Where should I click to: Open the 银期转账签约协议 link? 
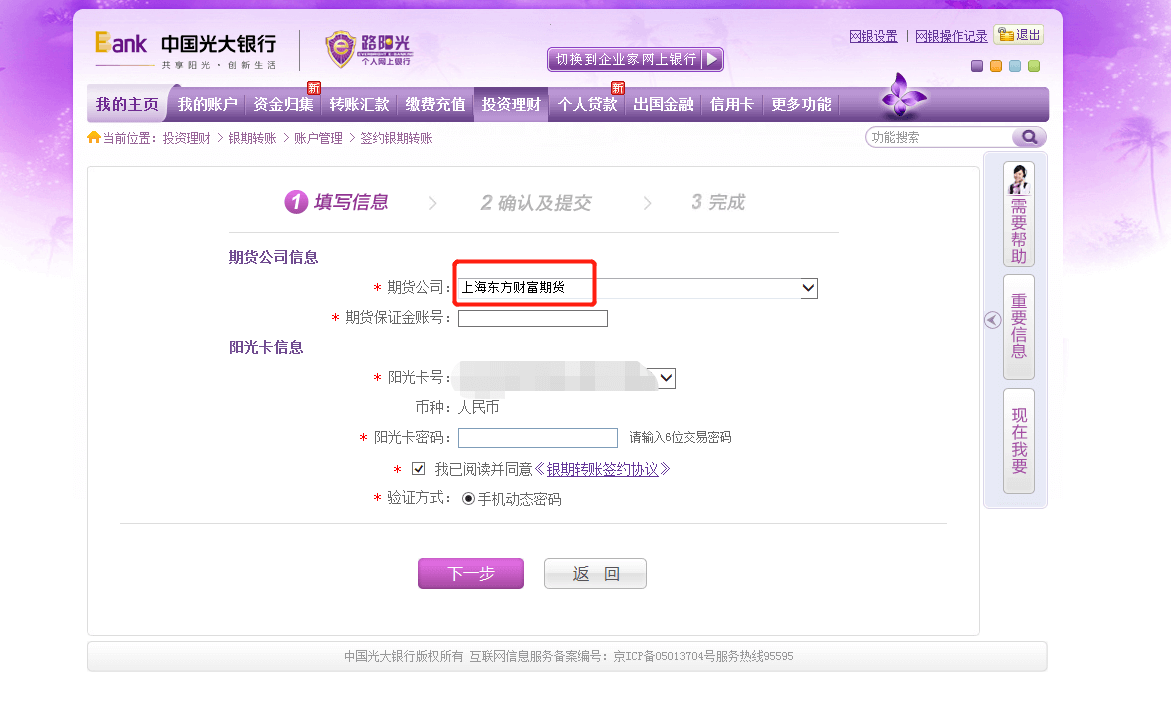[603, 469]
